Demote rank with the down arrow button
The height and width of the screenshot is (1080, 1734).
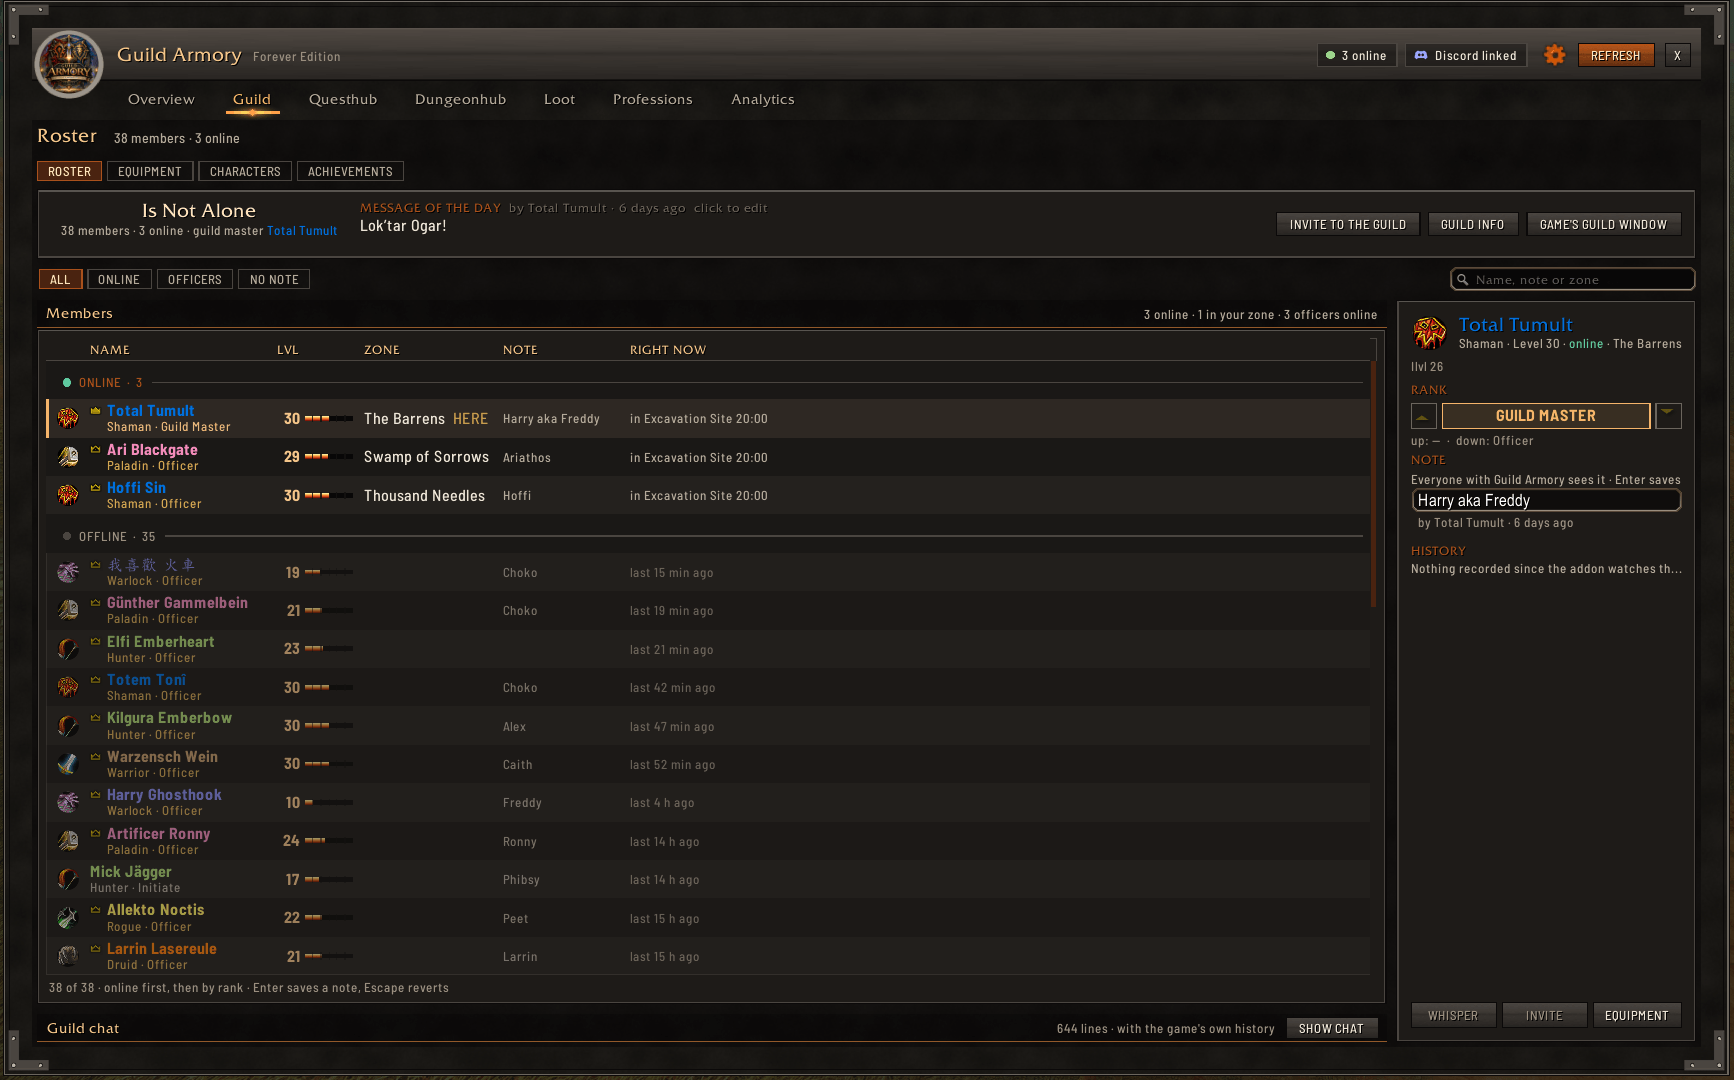point(1668,416)
